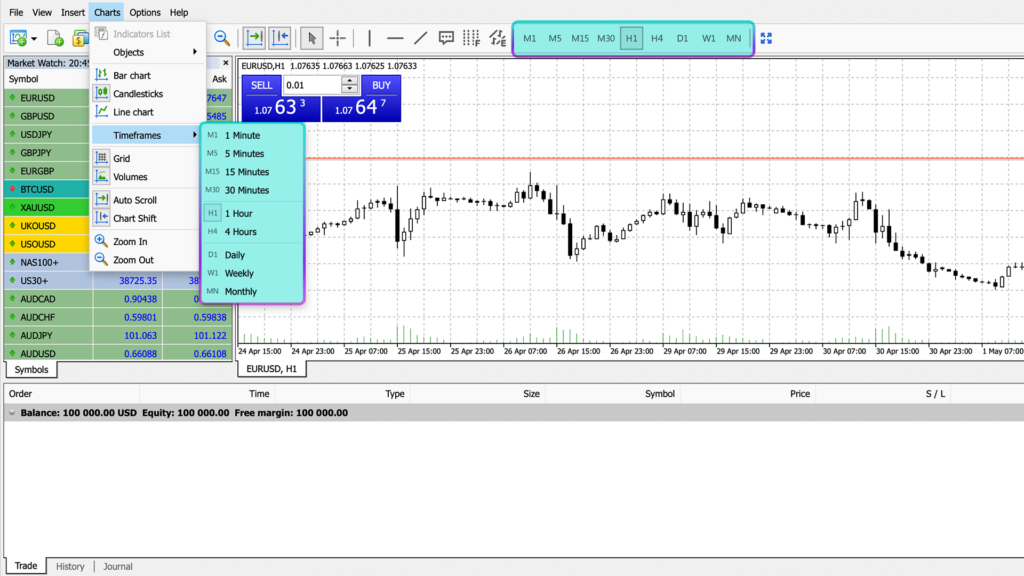The image size is (1024, 576).
Task: Click the lot size input field
Action: (x=312, y=86)
